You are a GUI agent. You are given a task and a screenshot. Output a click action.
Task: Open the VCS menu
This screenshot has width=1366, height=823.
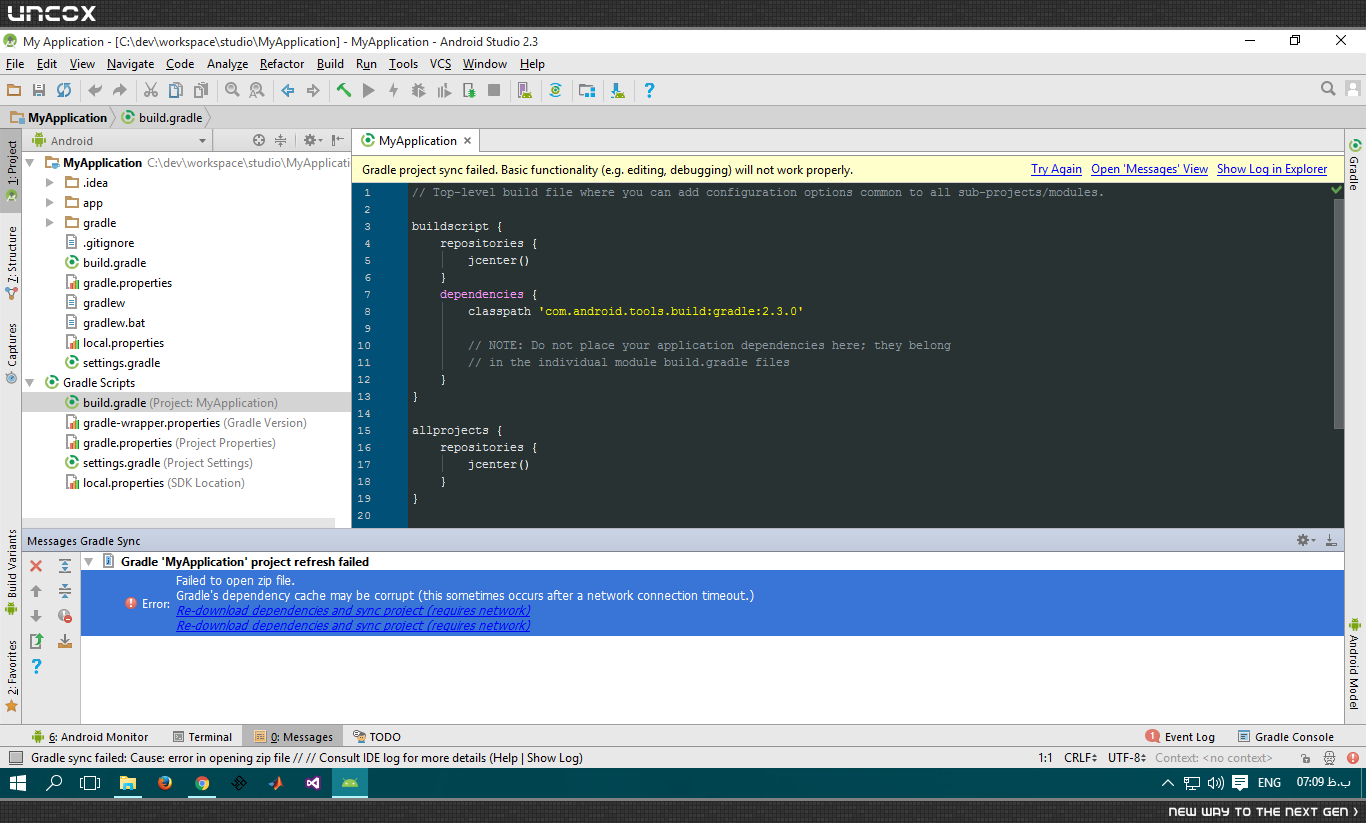click(x=441, y=64)
